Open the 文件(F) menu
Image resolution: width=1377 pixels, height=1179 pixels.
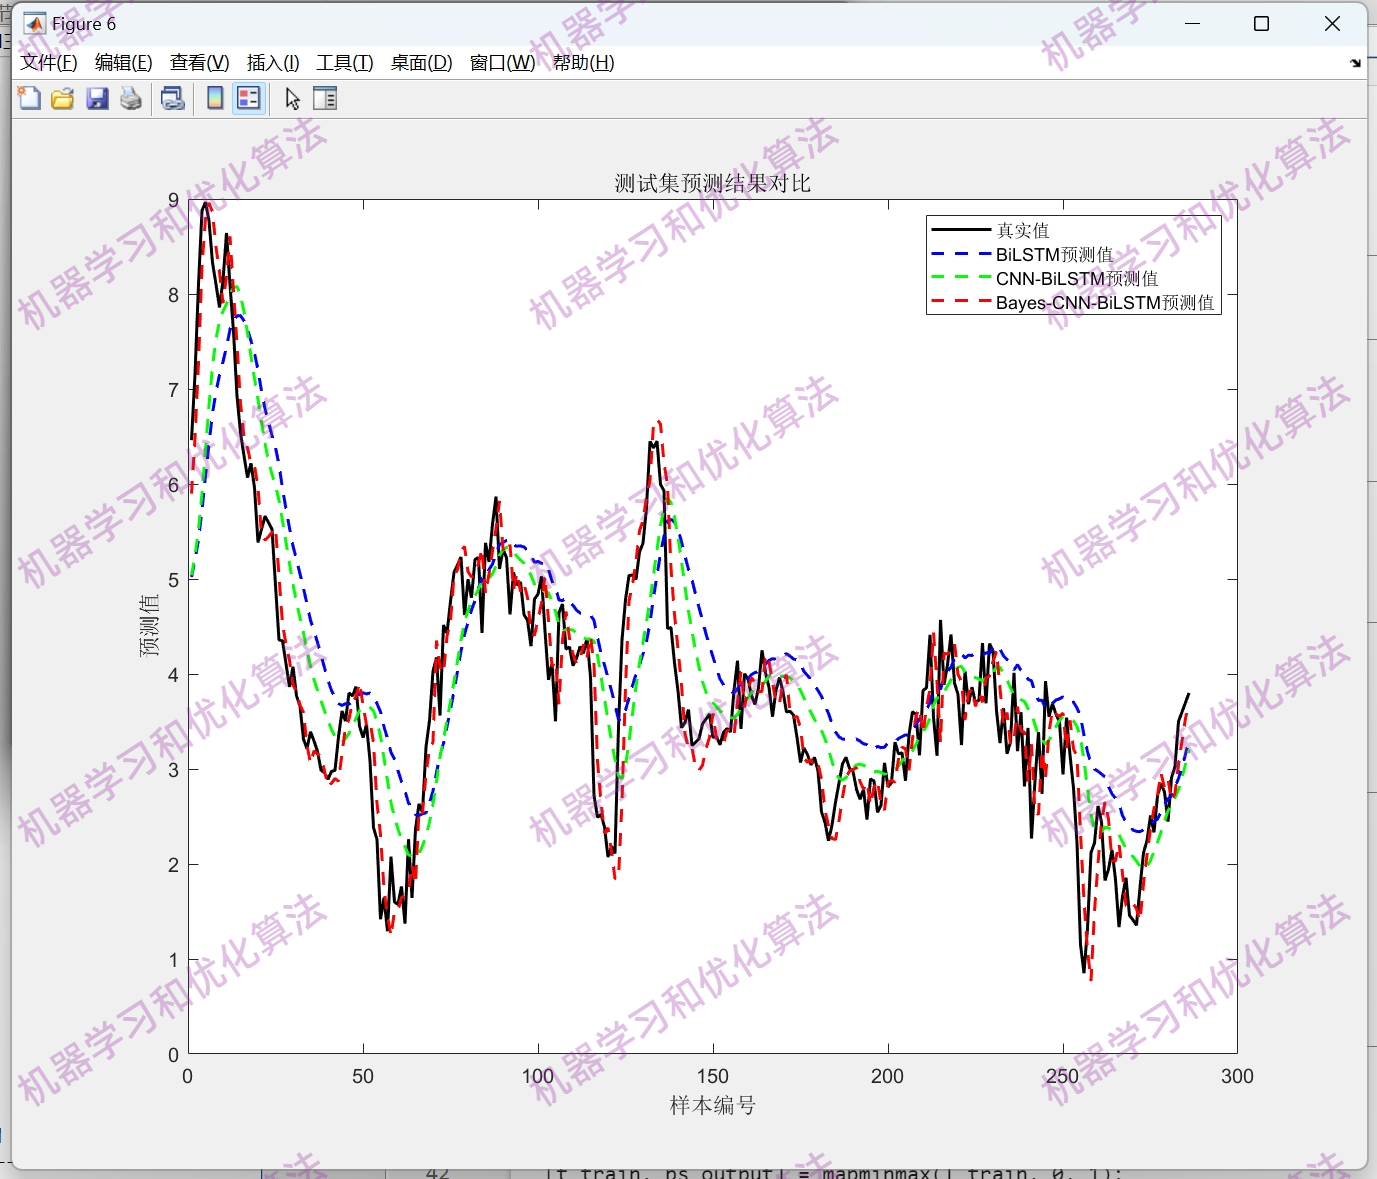coord(47,62)
